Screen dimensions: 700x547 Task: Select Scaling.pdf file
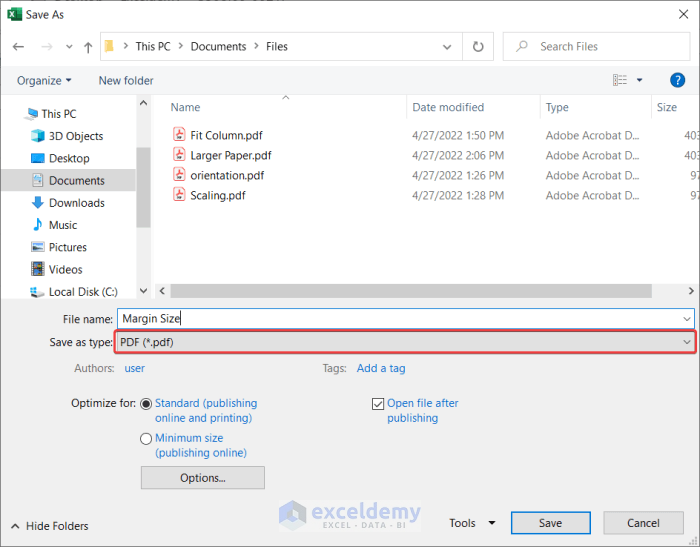[218, 196]
